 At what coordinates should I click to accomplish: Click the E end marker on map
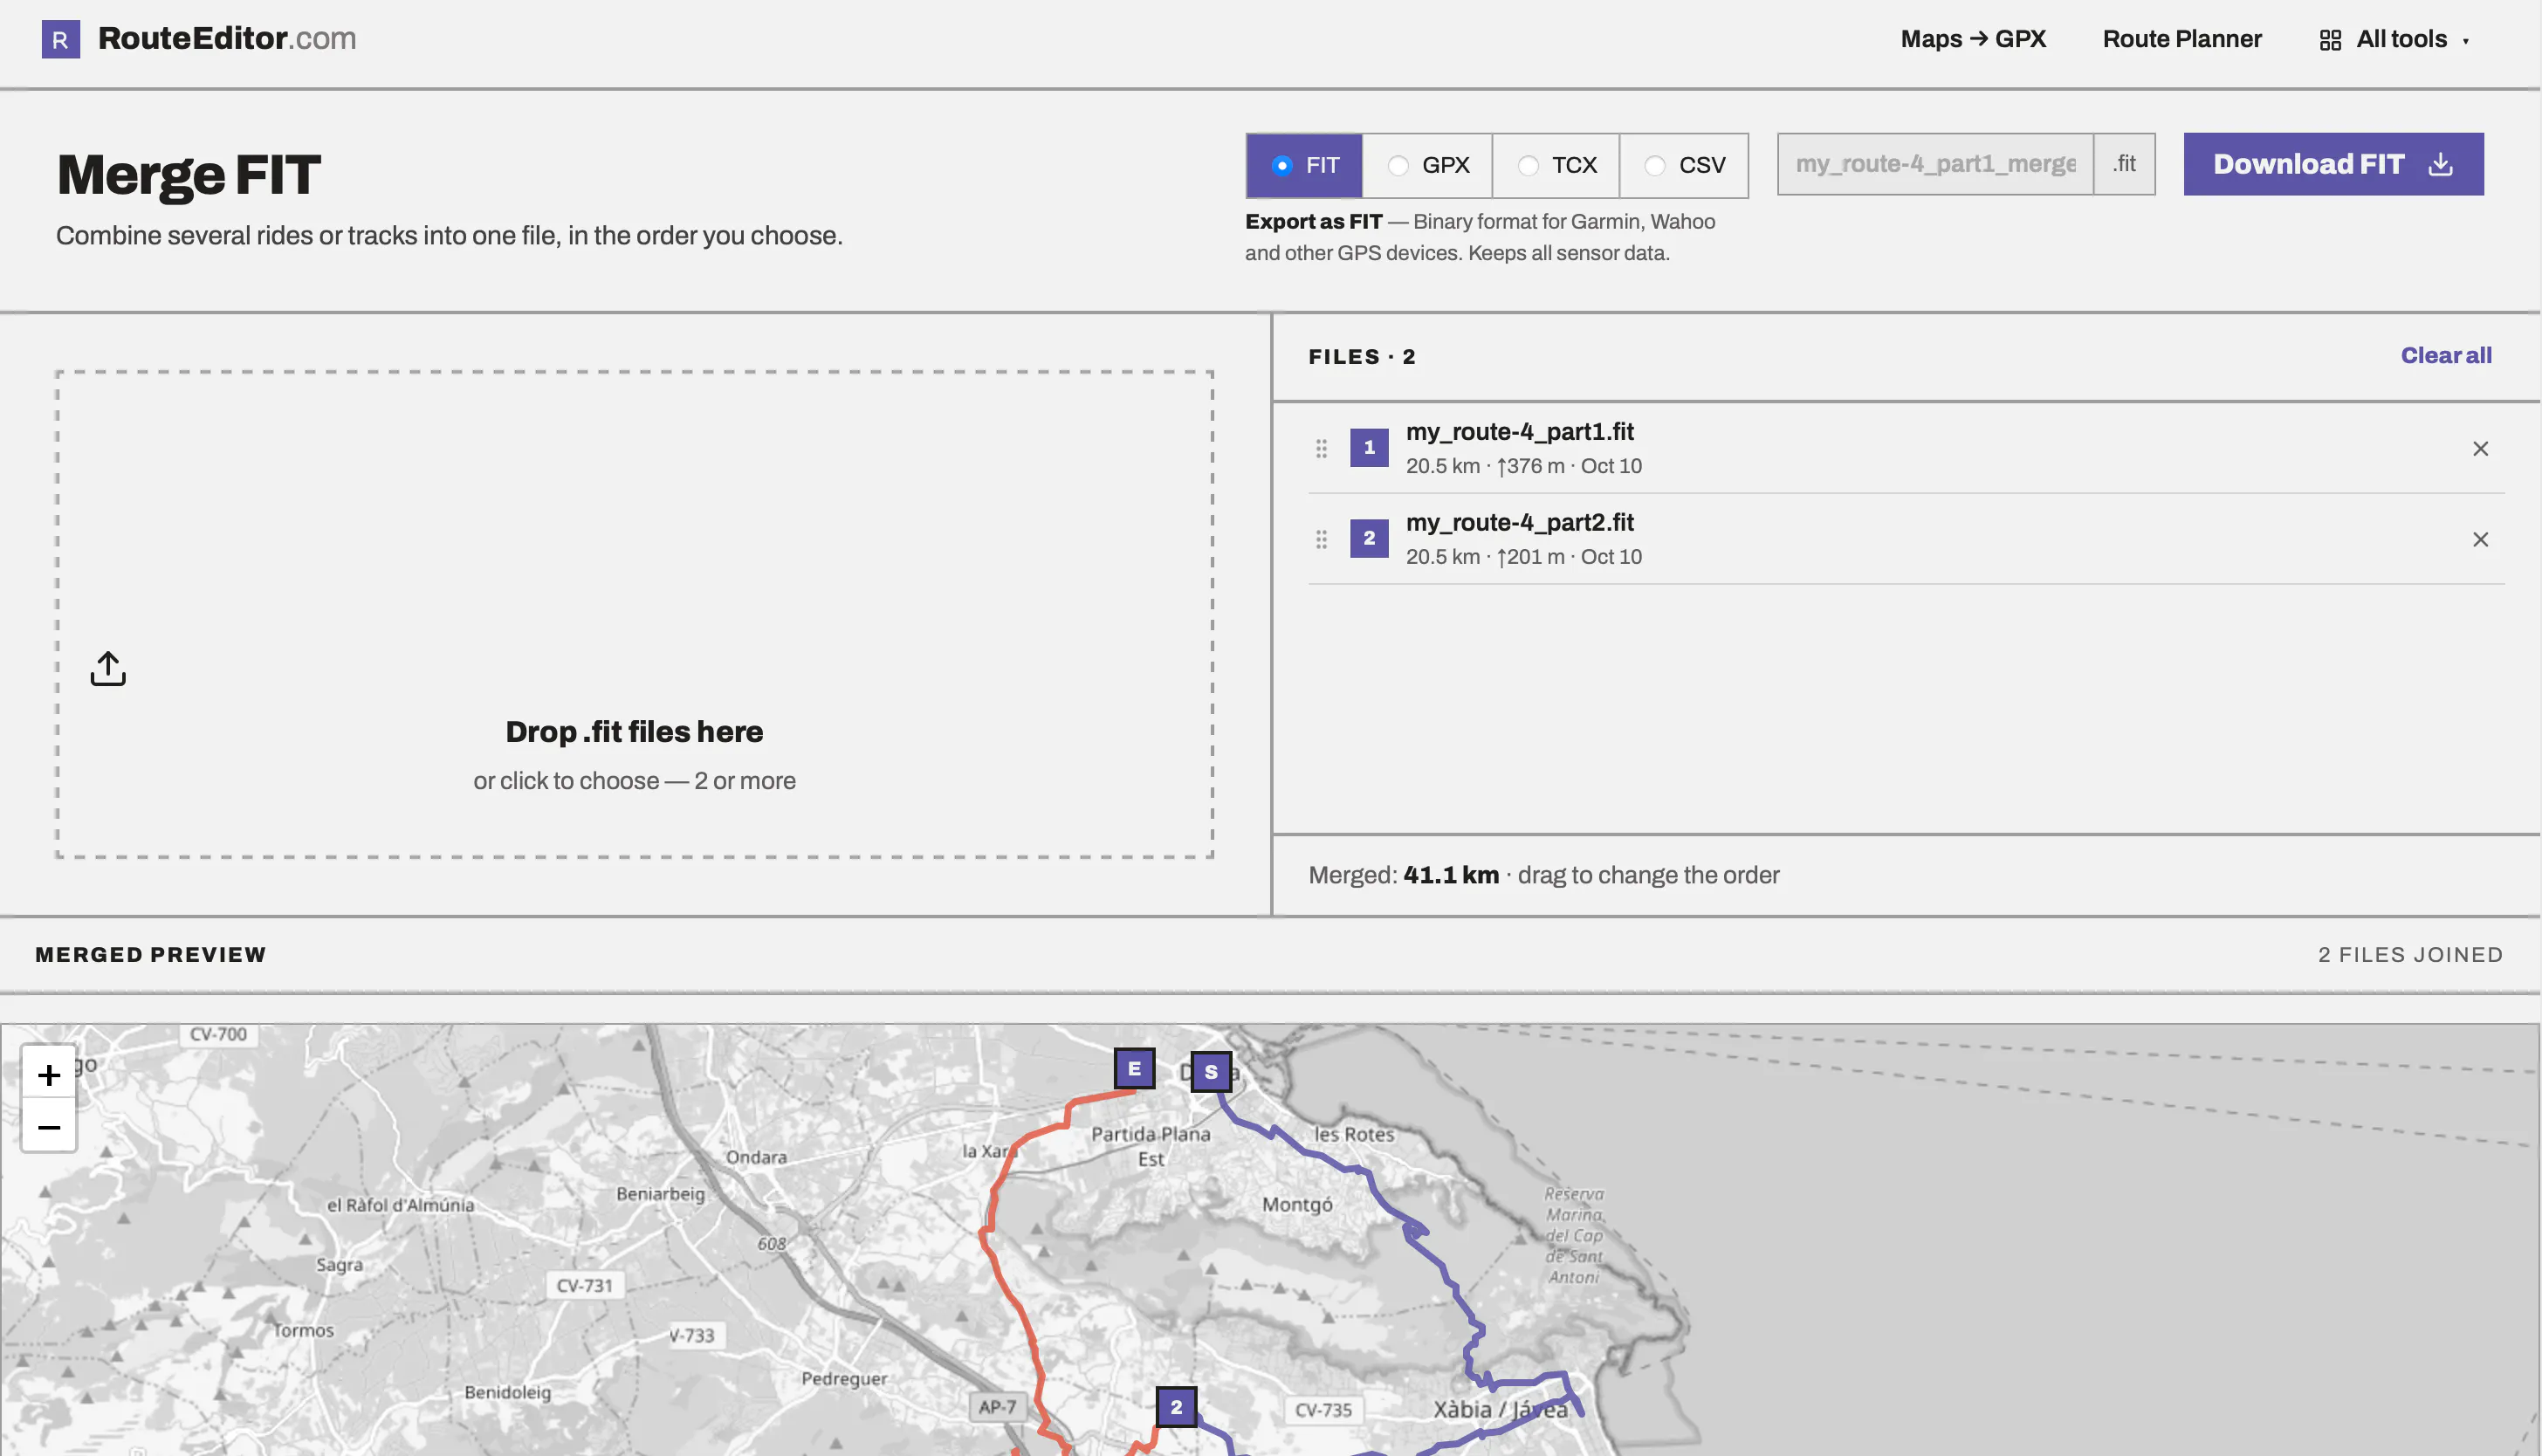coord(1134,1068)
